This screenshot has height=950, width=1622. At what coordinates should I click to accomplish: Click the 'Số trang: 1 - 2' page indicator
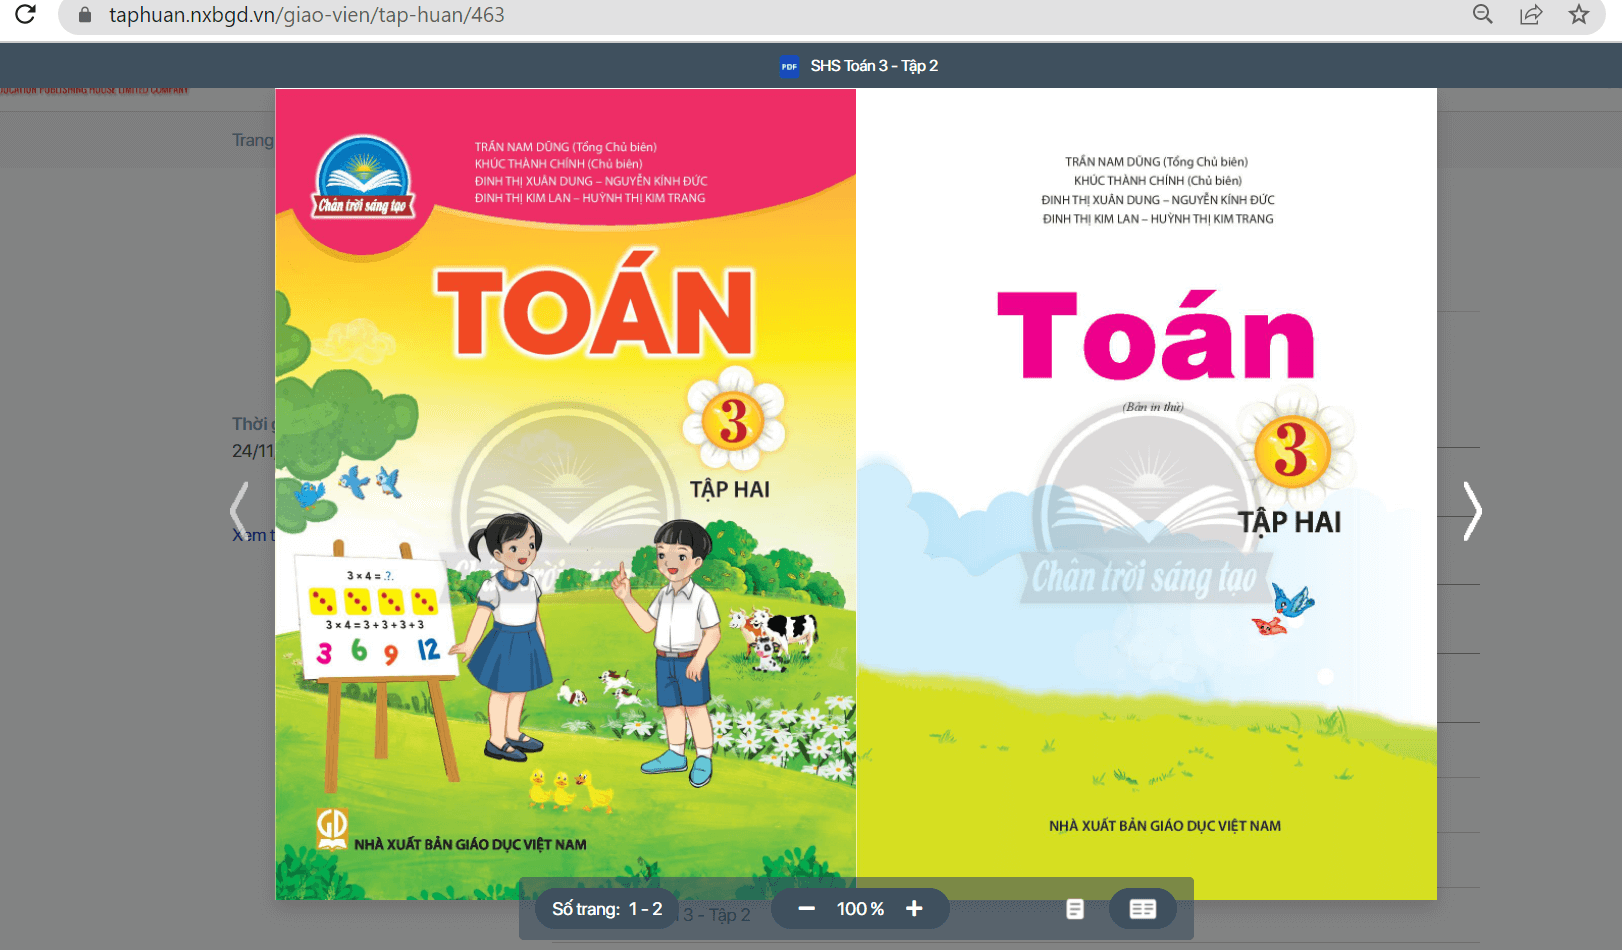point(607,909)
